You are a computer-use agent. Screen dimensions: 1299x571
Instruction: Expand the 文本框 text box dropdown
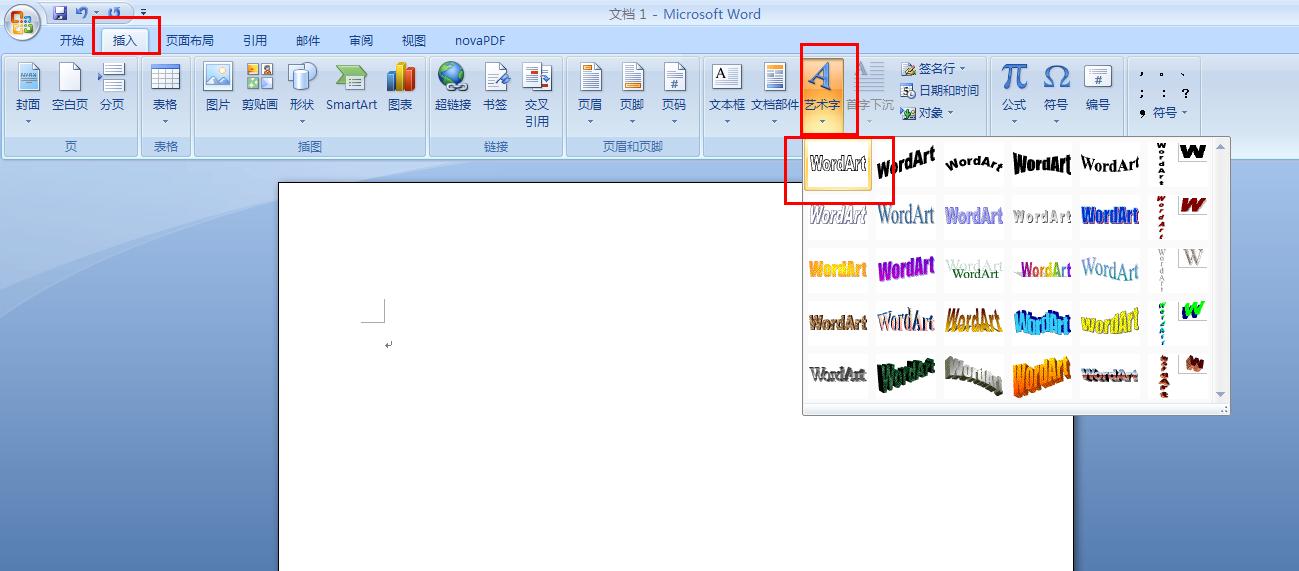(x=727, y=121)
